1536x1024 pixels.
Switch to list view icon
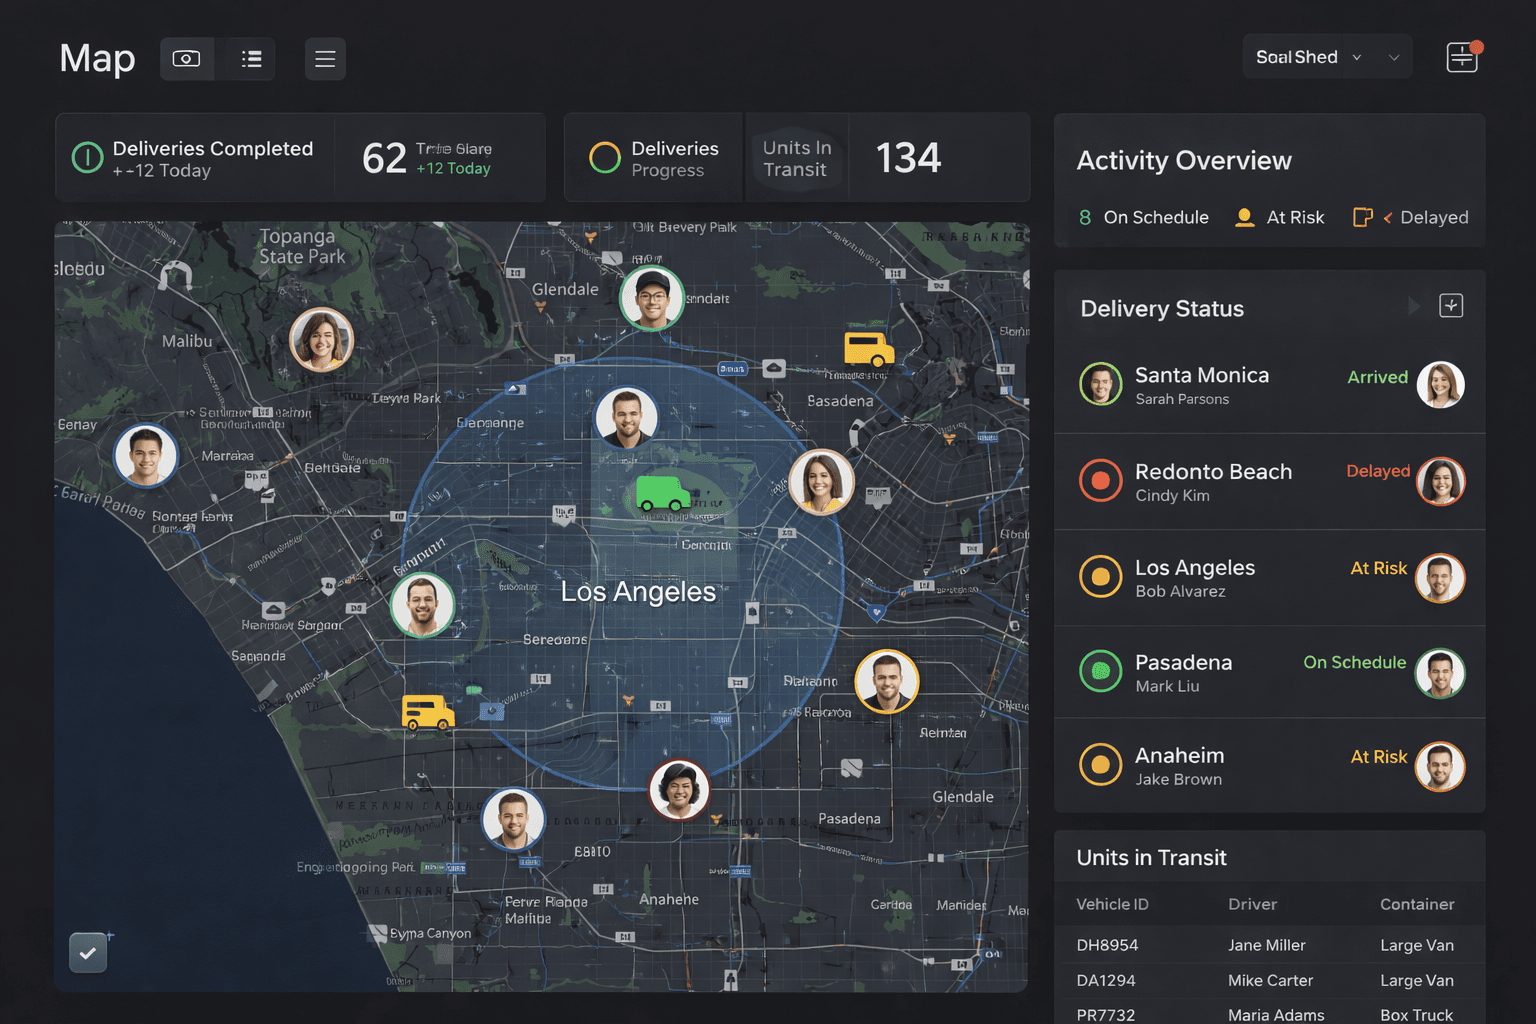(x=249, y=59)
